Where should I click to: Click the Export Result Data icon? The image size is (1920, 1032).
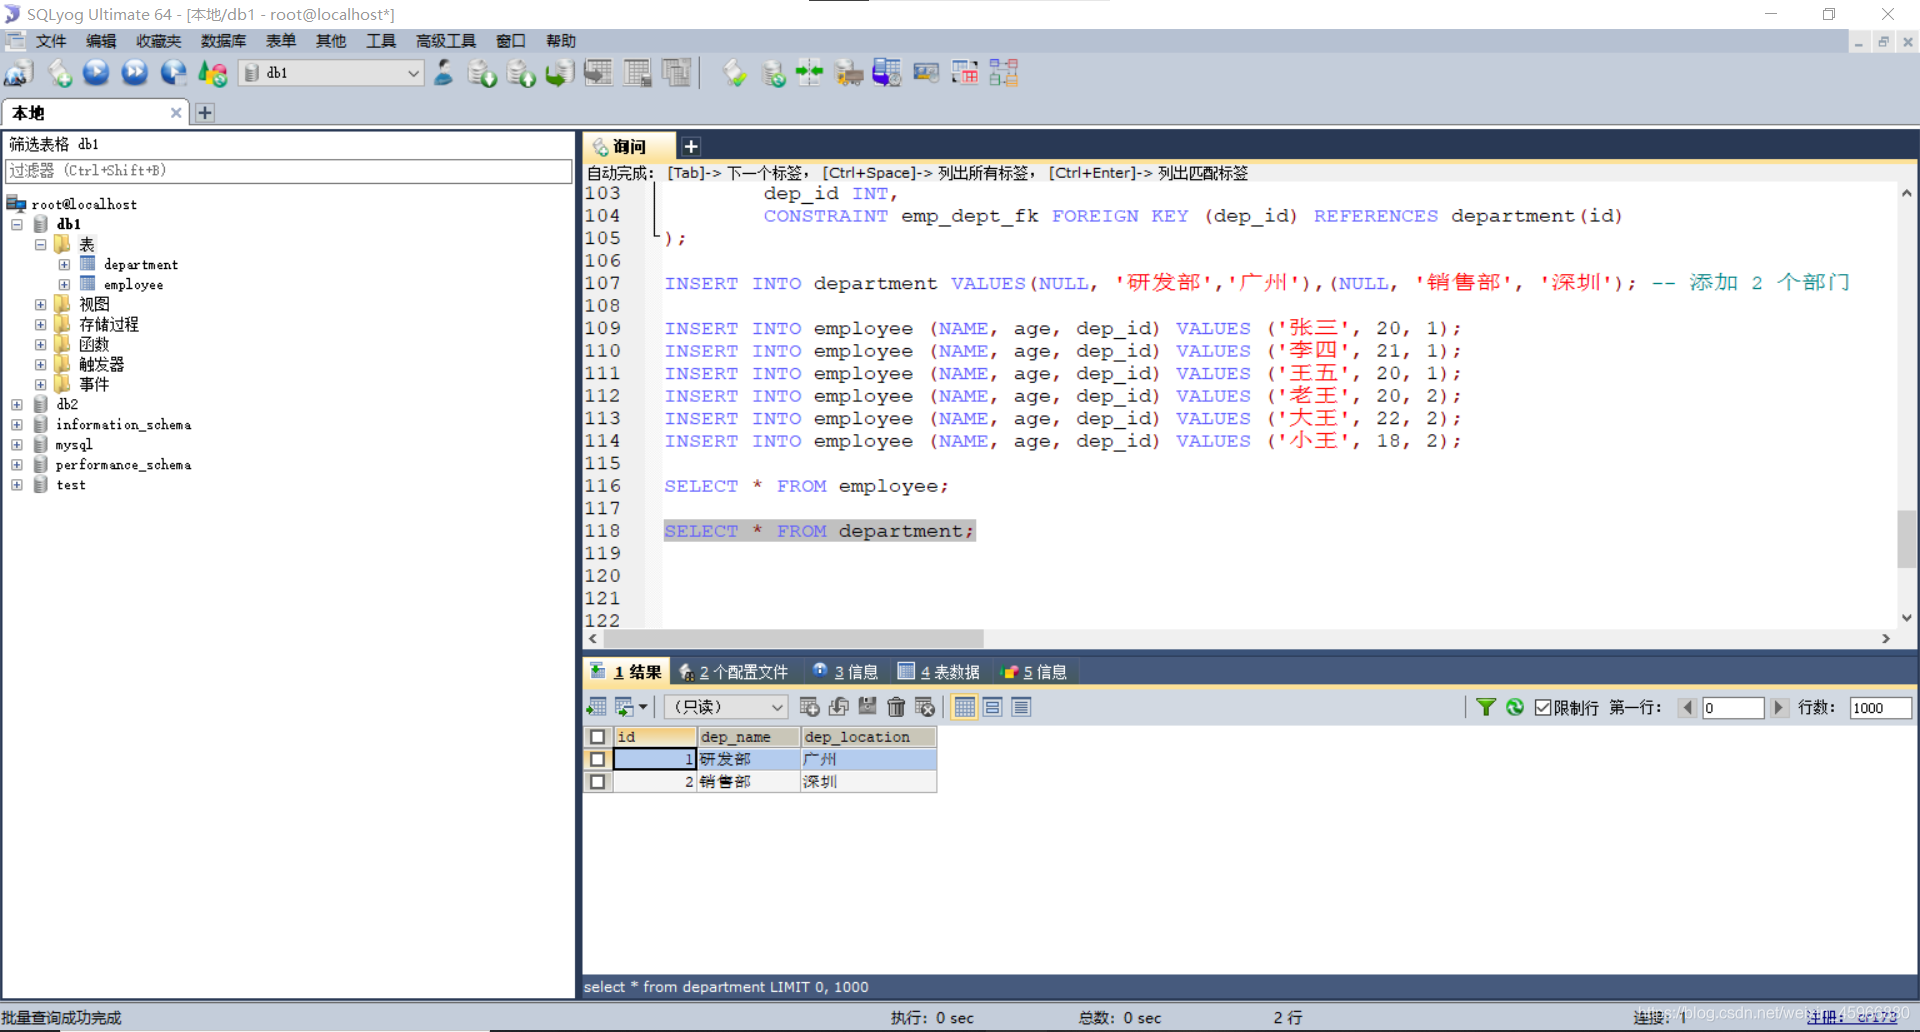[x=597, y=707]
